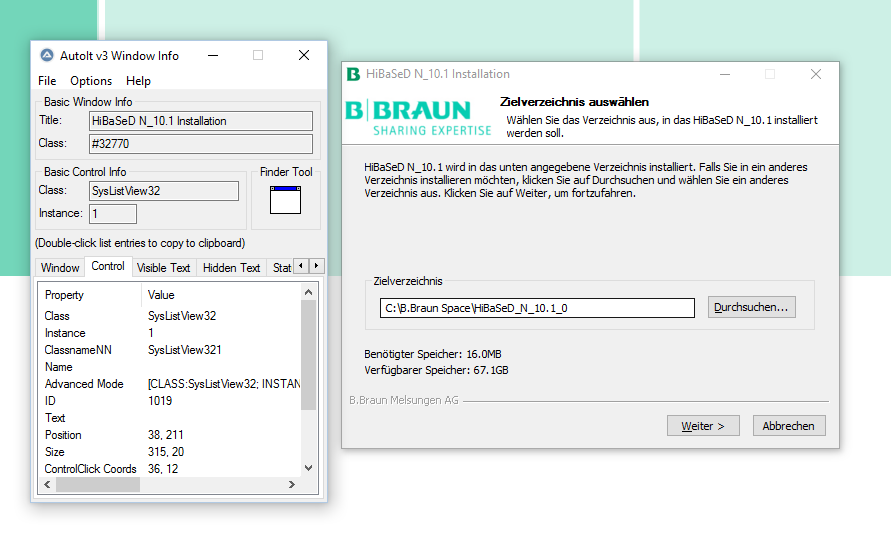Open the Hidden Text tab
This screenshot has width=891, height=560.
(x=231, y=268)
